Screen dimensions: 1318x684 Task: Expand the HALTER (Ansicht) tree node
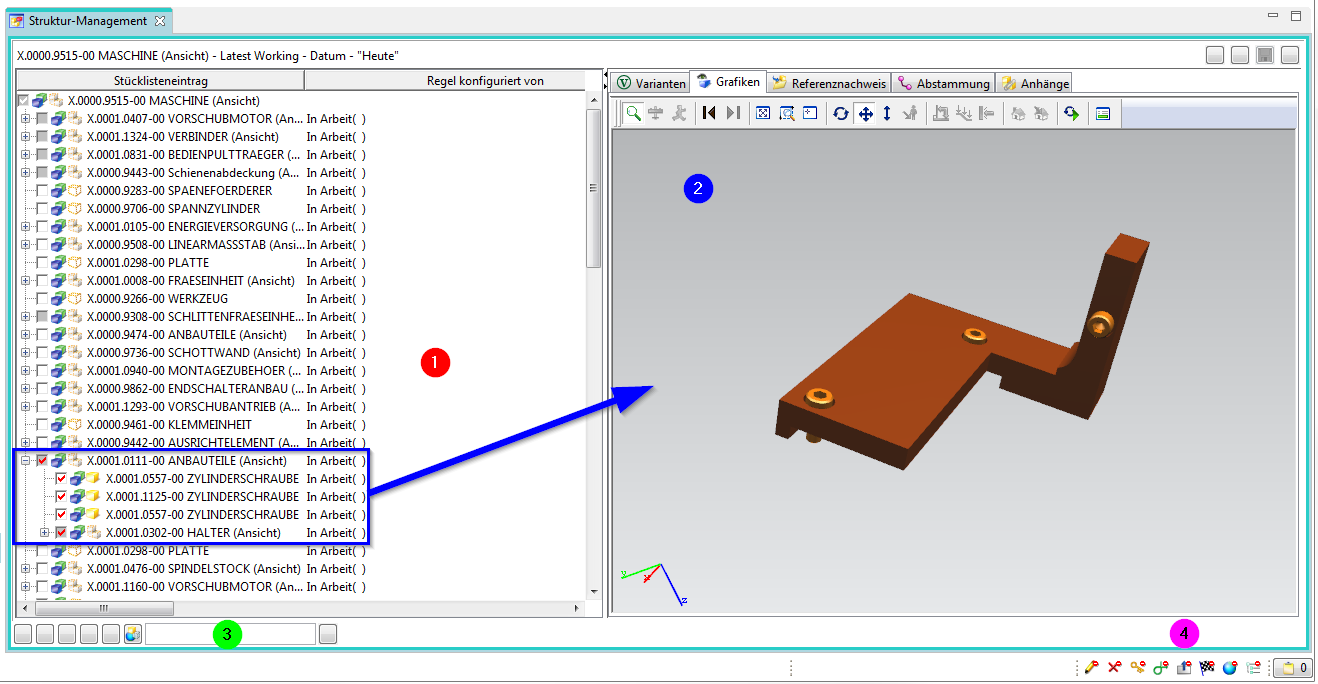(x=44, y=533)
